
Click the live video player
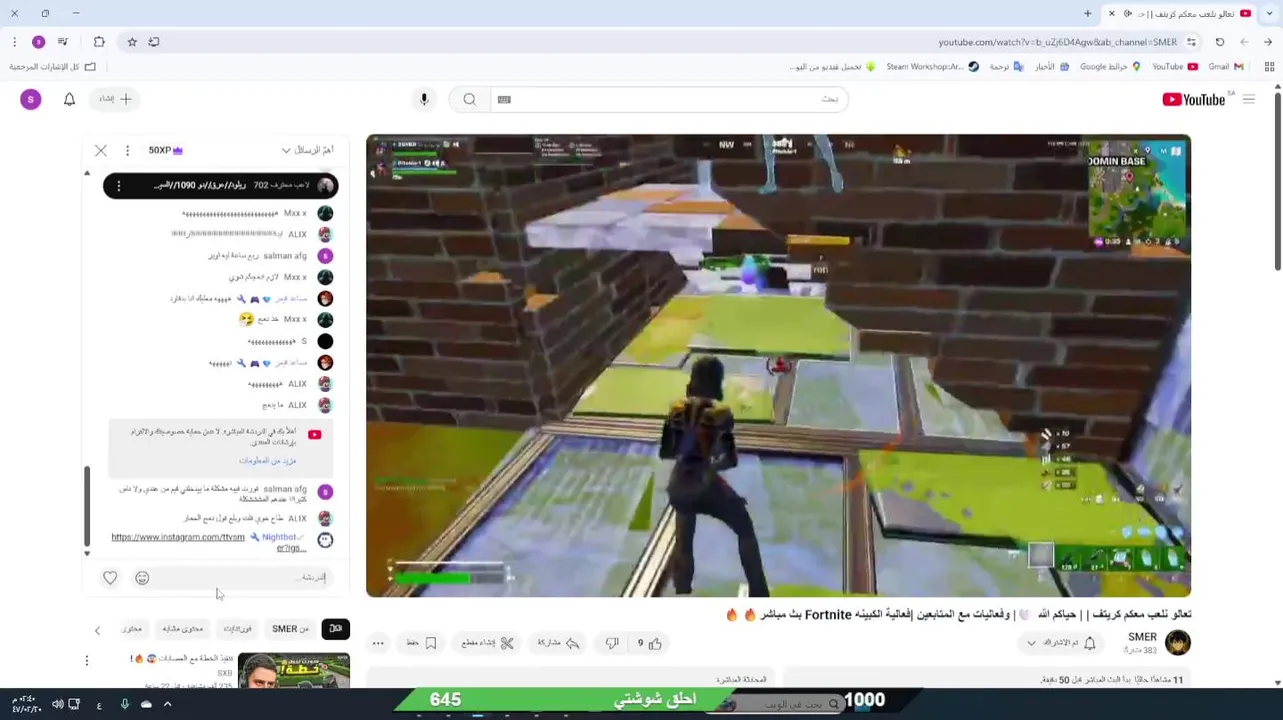pyautogui.click(x=778, y=366)
